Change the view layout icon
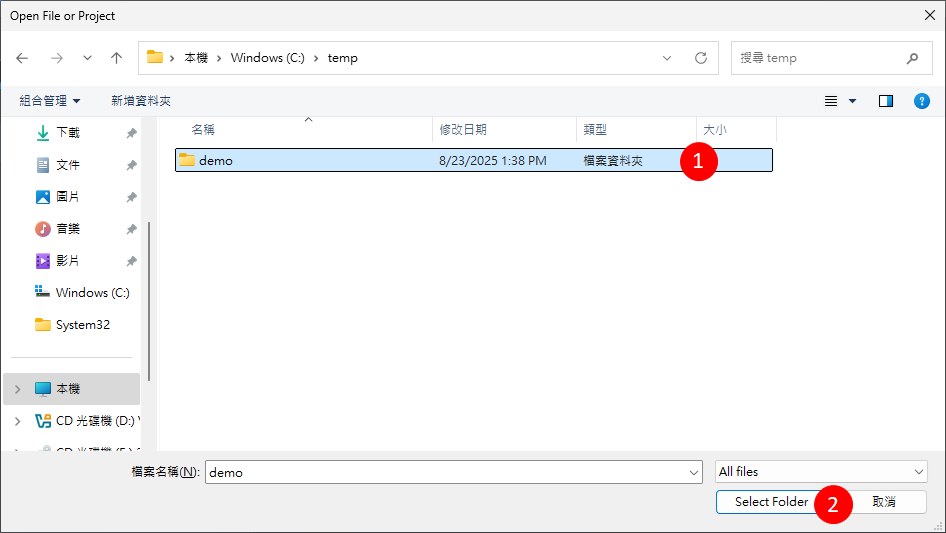 tap(831, 101)
